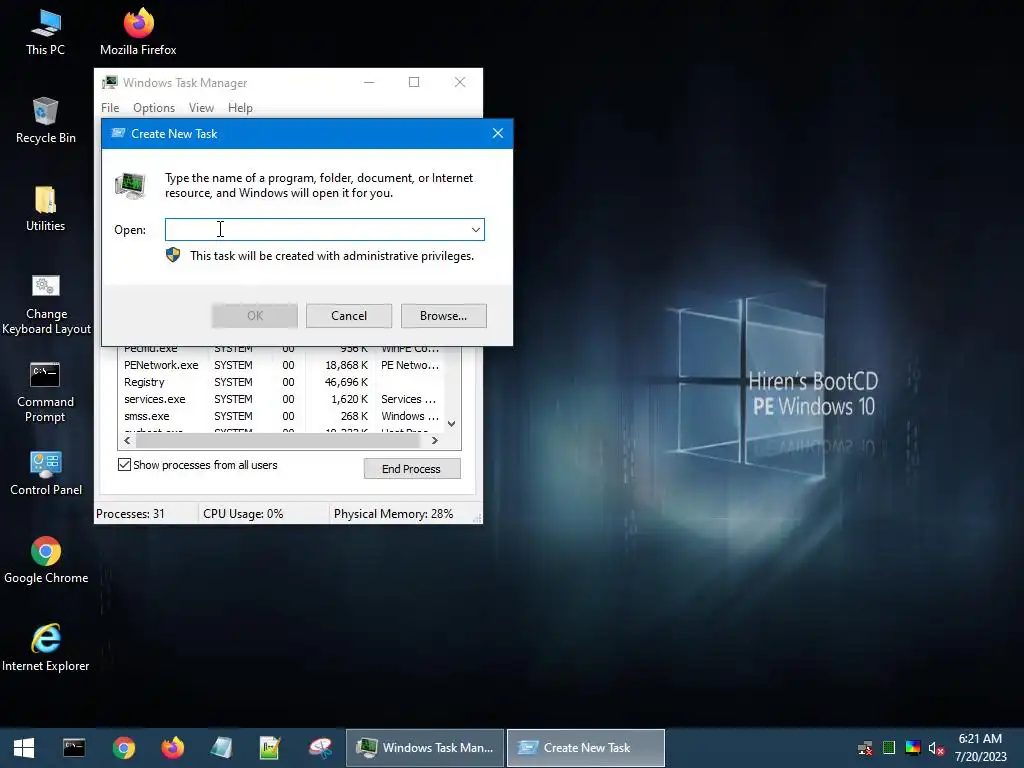
Task: Click the Create New Task title icon
Action: click(118, 133)
